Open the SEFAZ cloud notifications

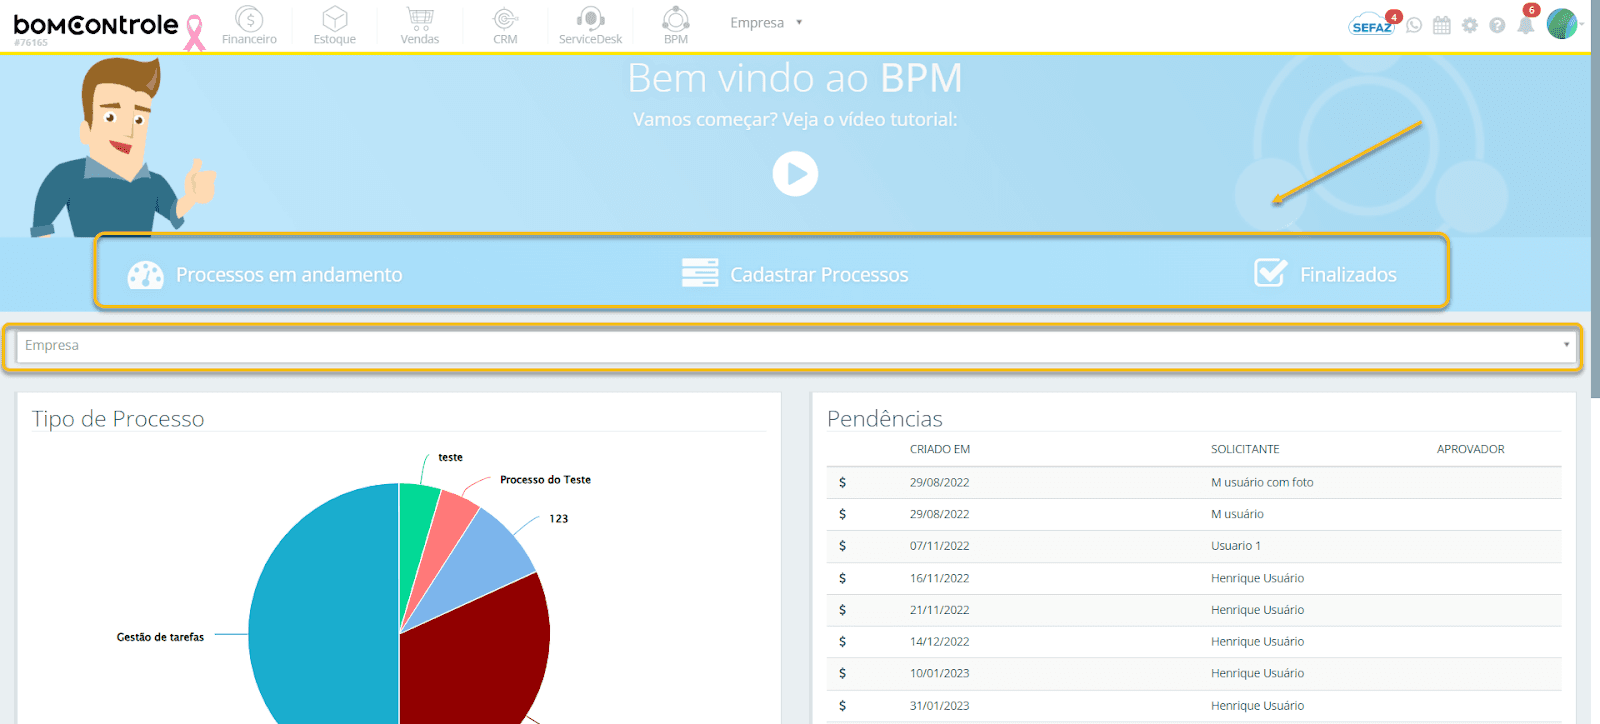pyautogui.click(x=1372, y=24)
